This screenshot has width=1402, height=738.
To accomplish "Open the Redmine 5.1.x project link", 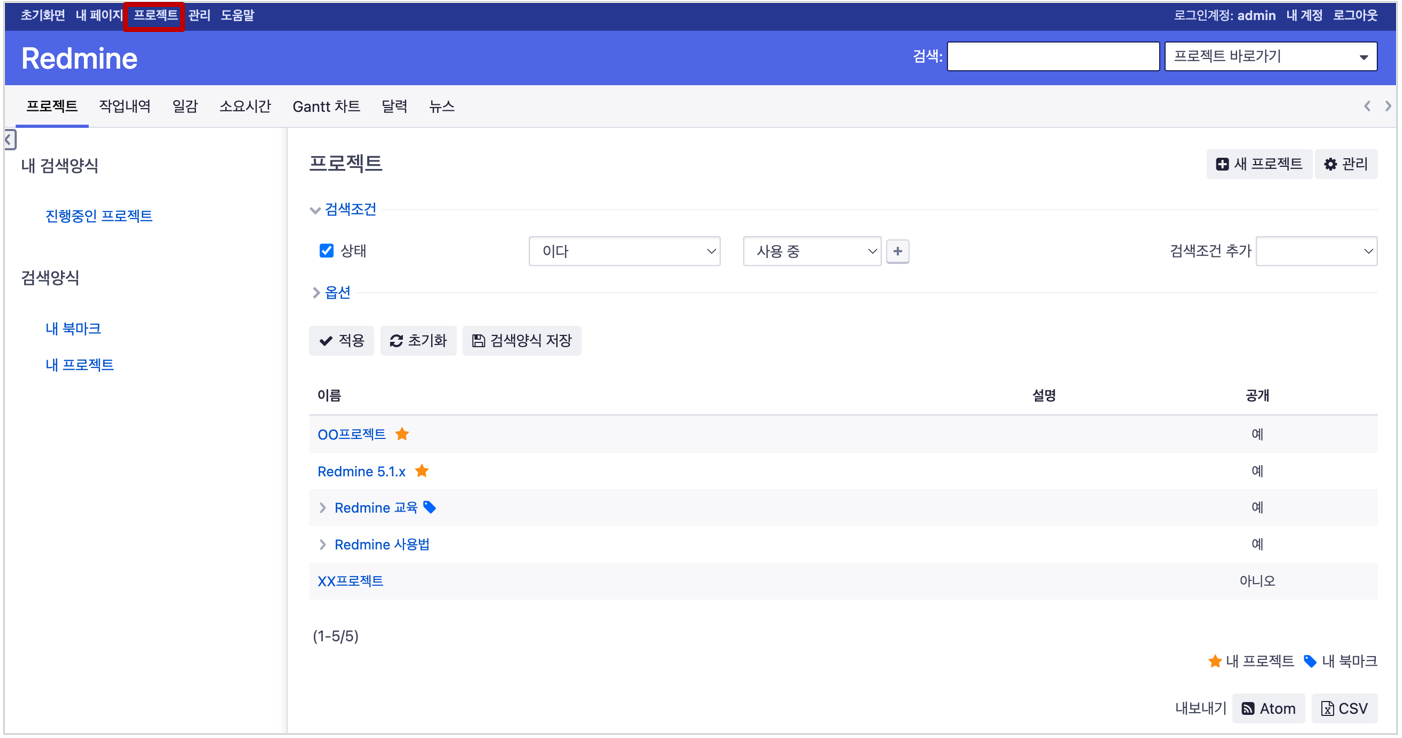I will (x=362, y=471).
